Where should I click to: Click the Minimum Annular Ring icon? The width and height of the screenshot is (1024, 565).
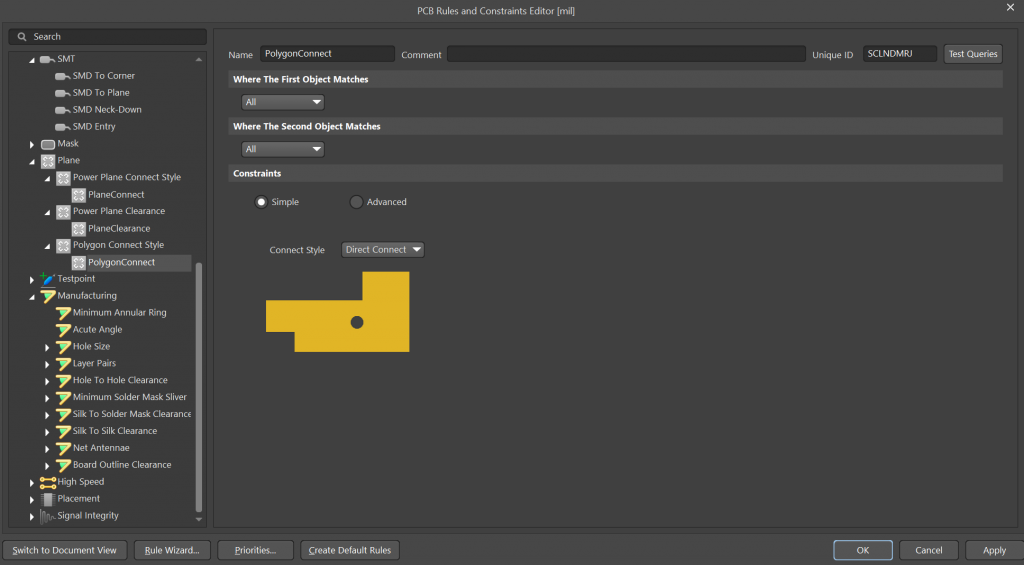pos(63,313)
